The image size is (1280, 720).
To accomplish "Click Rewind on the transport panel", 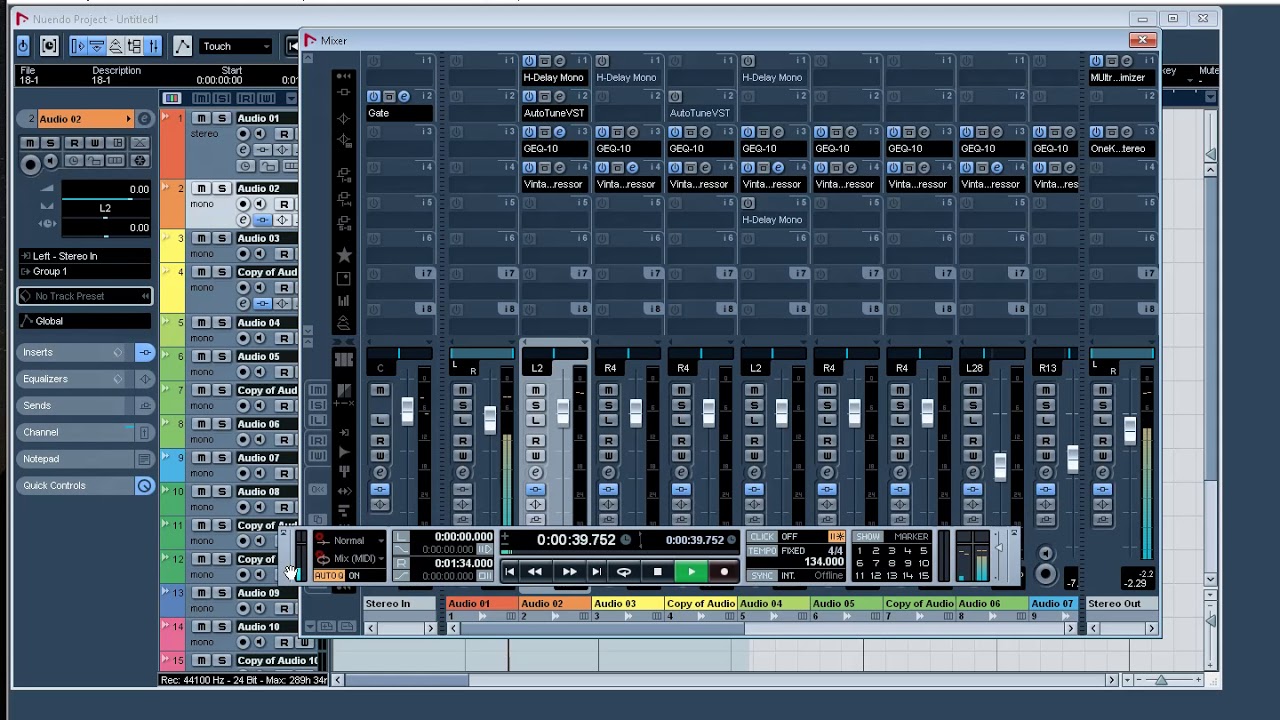I will coord(535,572).
